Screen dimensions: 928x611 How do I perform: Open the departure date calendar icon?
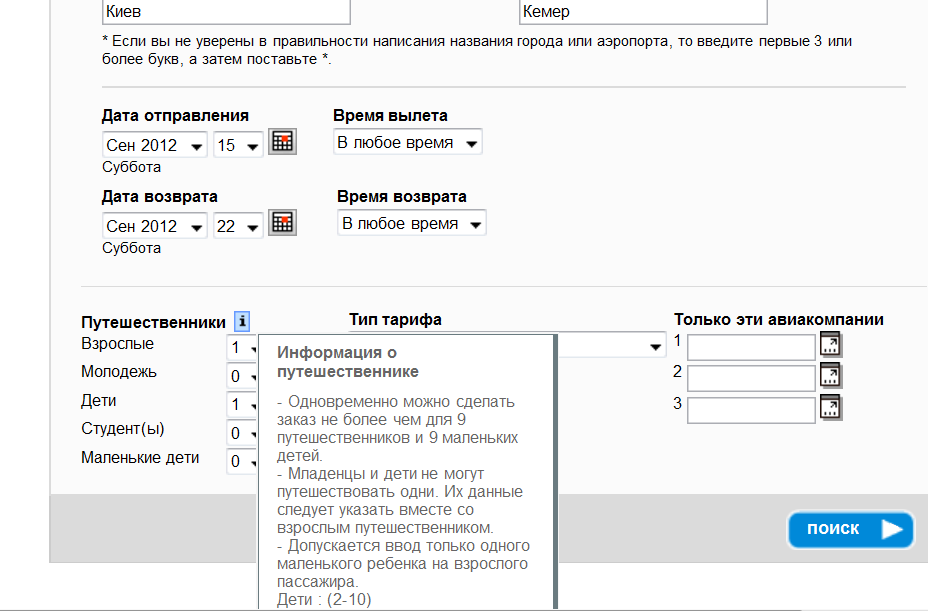click(x=283, y=142)
